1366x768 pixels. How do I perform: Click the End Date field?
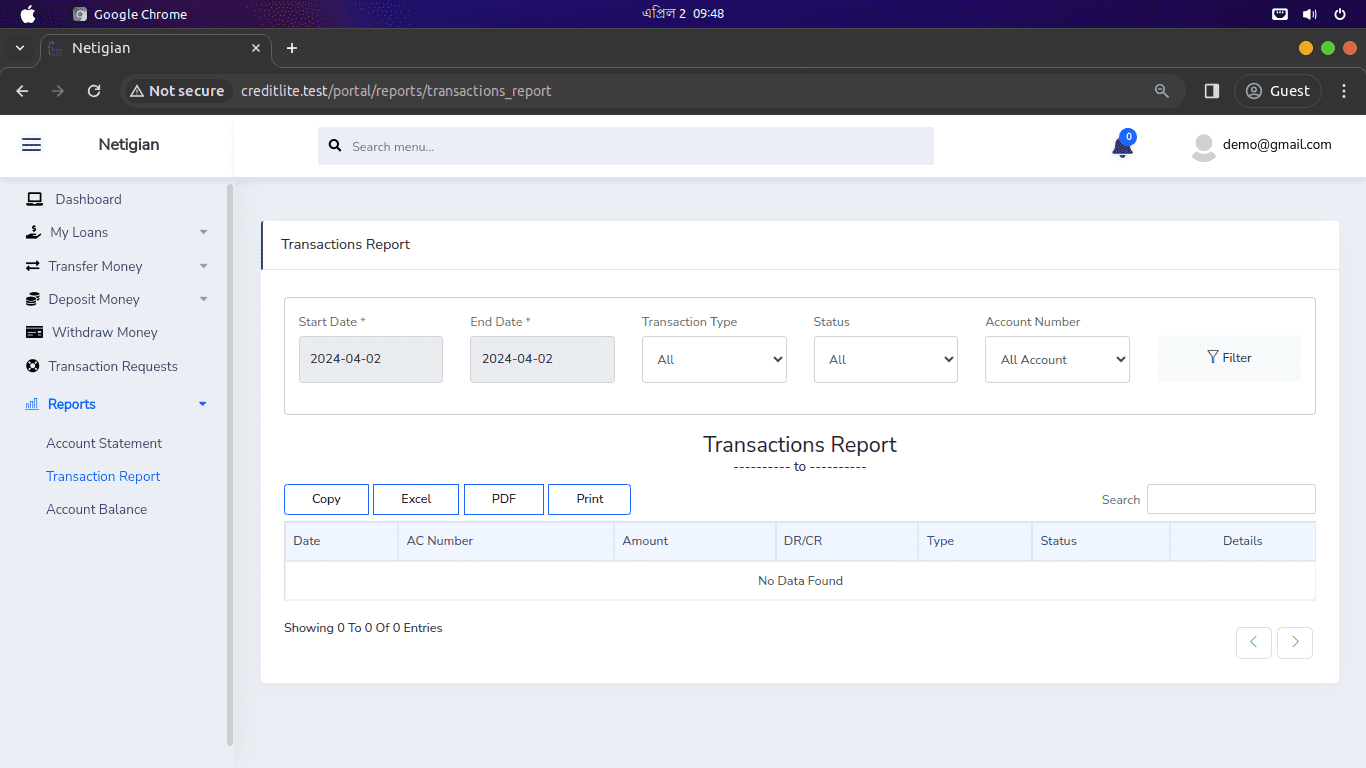542,359
